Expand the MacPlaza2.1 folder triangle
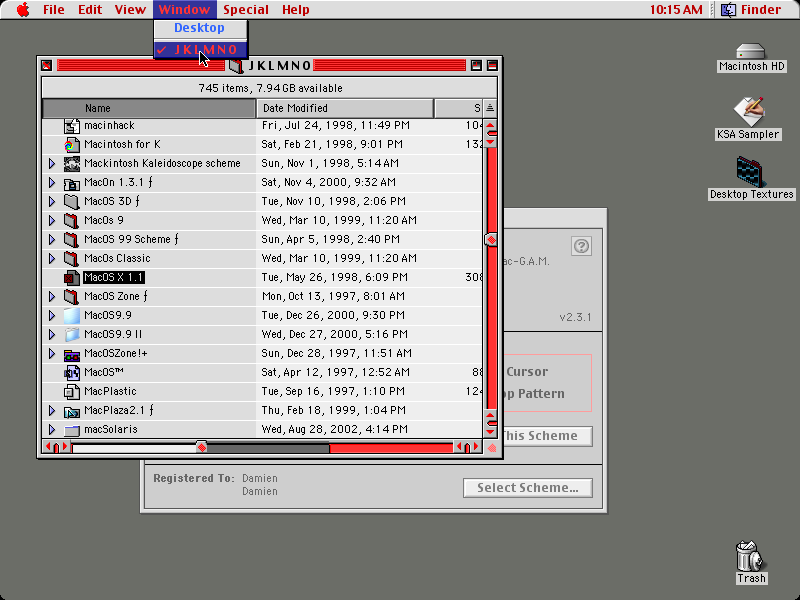The width and height of the screenshot is (800, 600). click(x=52, y=411)
